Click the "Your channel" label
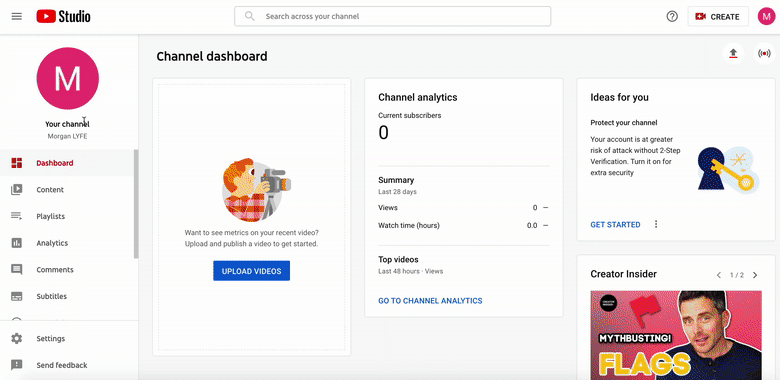Viewport: 780px width, 380px height. click(68, 124)
